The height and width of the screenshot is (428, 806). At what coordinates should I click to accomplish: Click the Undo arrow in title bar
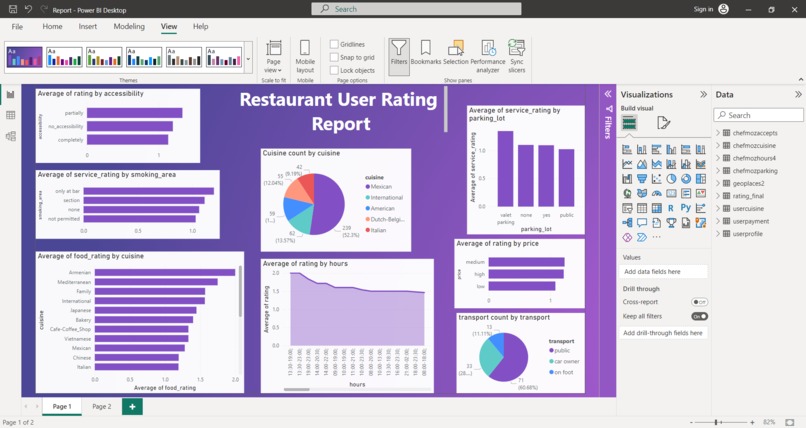click(x=28, y=9)
